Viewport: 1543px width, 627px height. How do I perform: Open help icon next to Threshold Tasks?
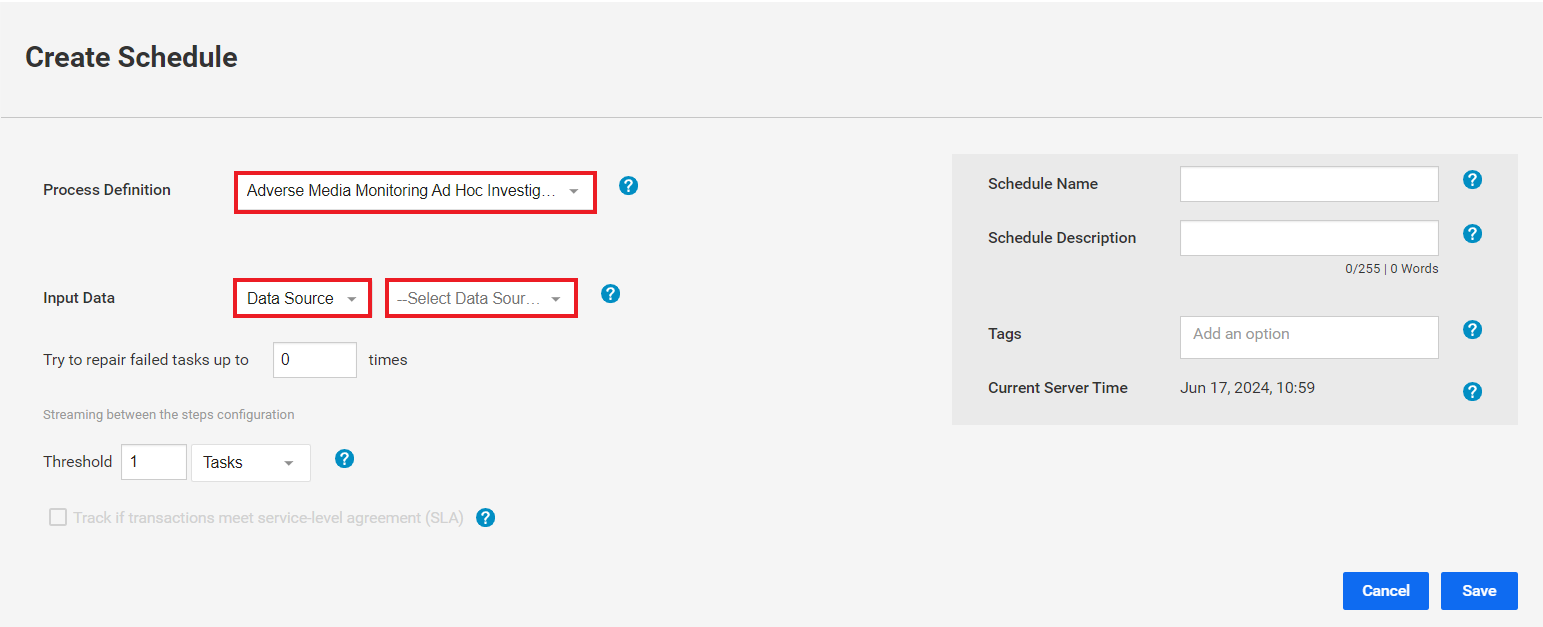click(344, 459)
